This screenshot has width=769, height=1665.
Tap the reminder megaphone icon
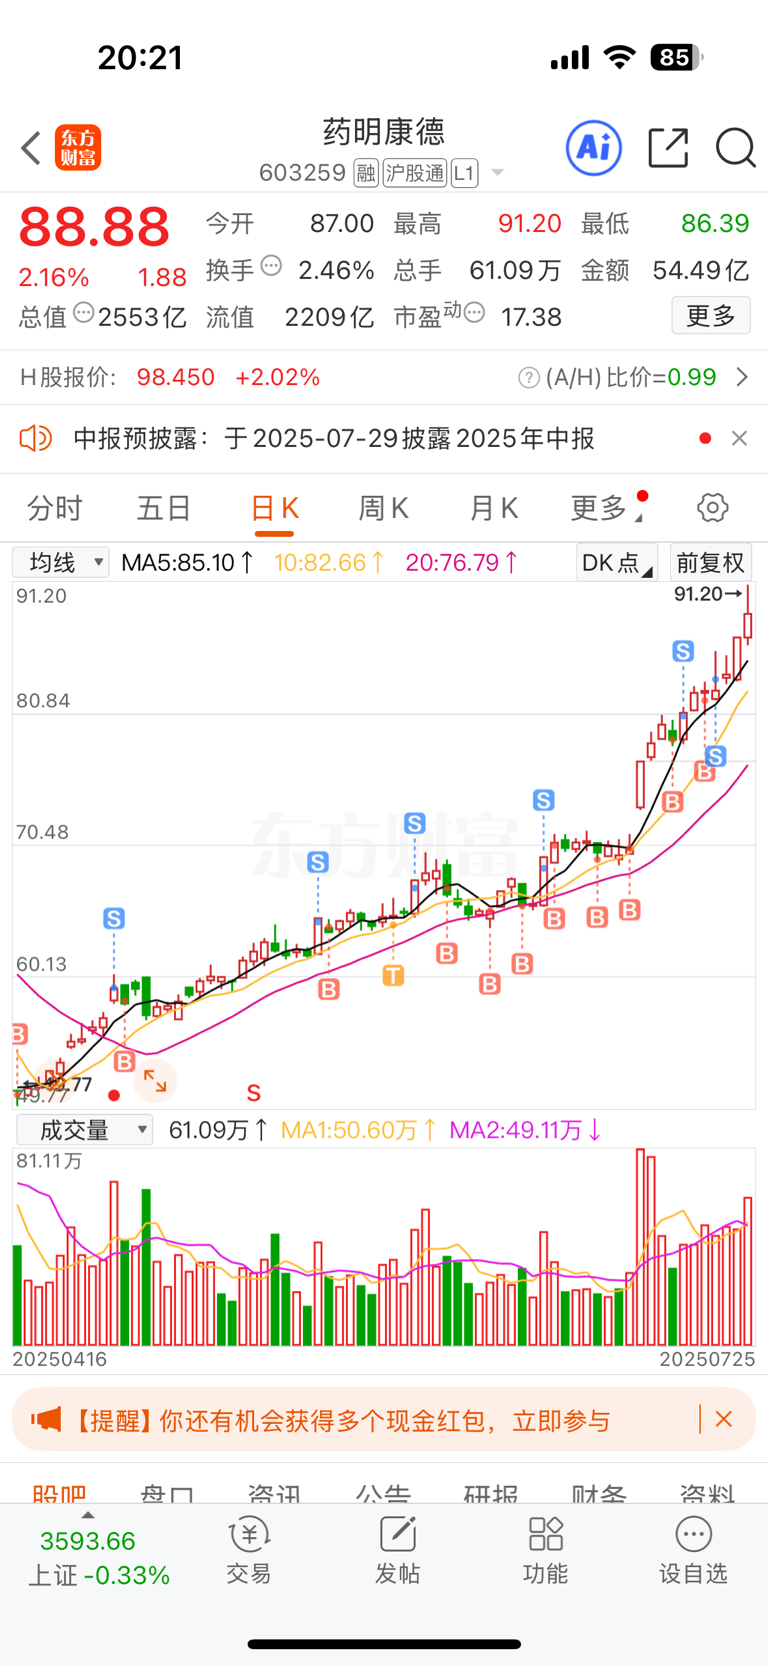[46, 1419]
